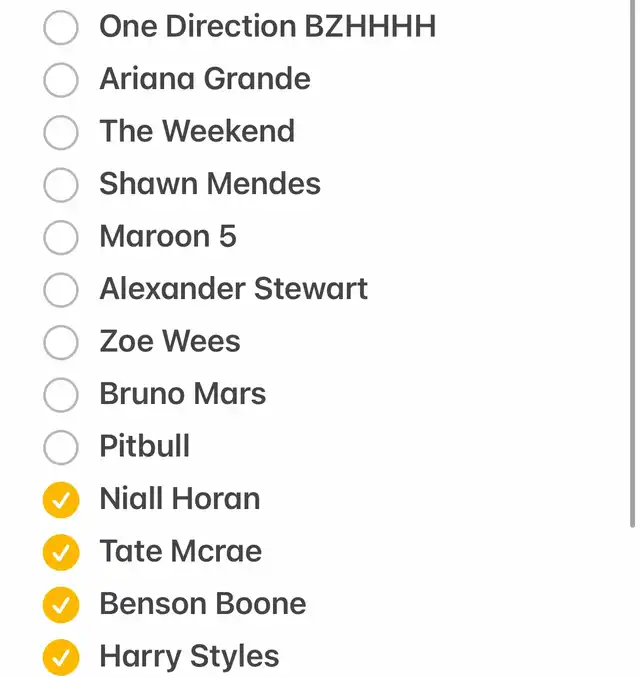Screen dimensions: 640x678
Task: Check off the Bruno Mars circle
Action: pos(61,395)
